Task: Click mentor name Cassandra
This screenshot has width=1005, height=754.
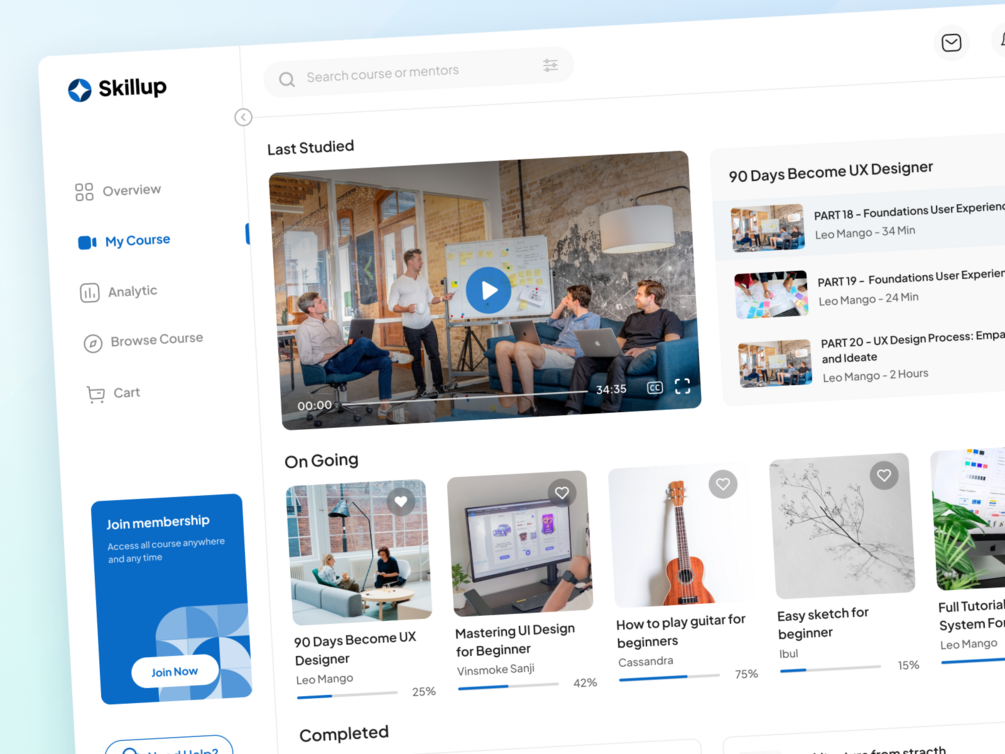Action: click(646, 662)
